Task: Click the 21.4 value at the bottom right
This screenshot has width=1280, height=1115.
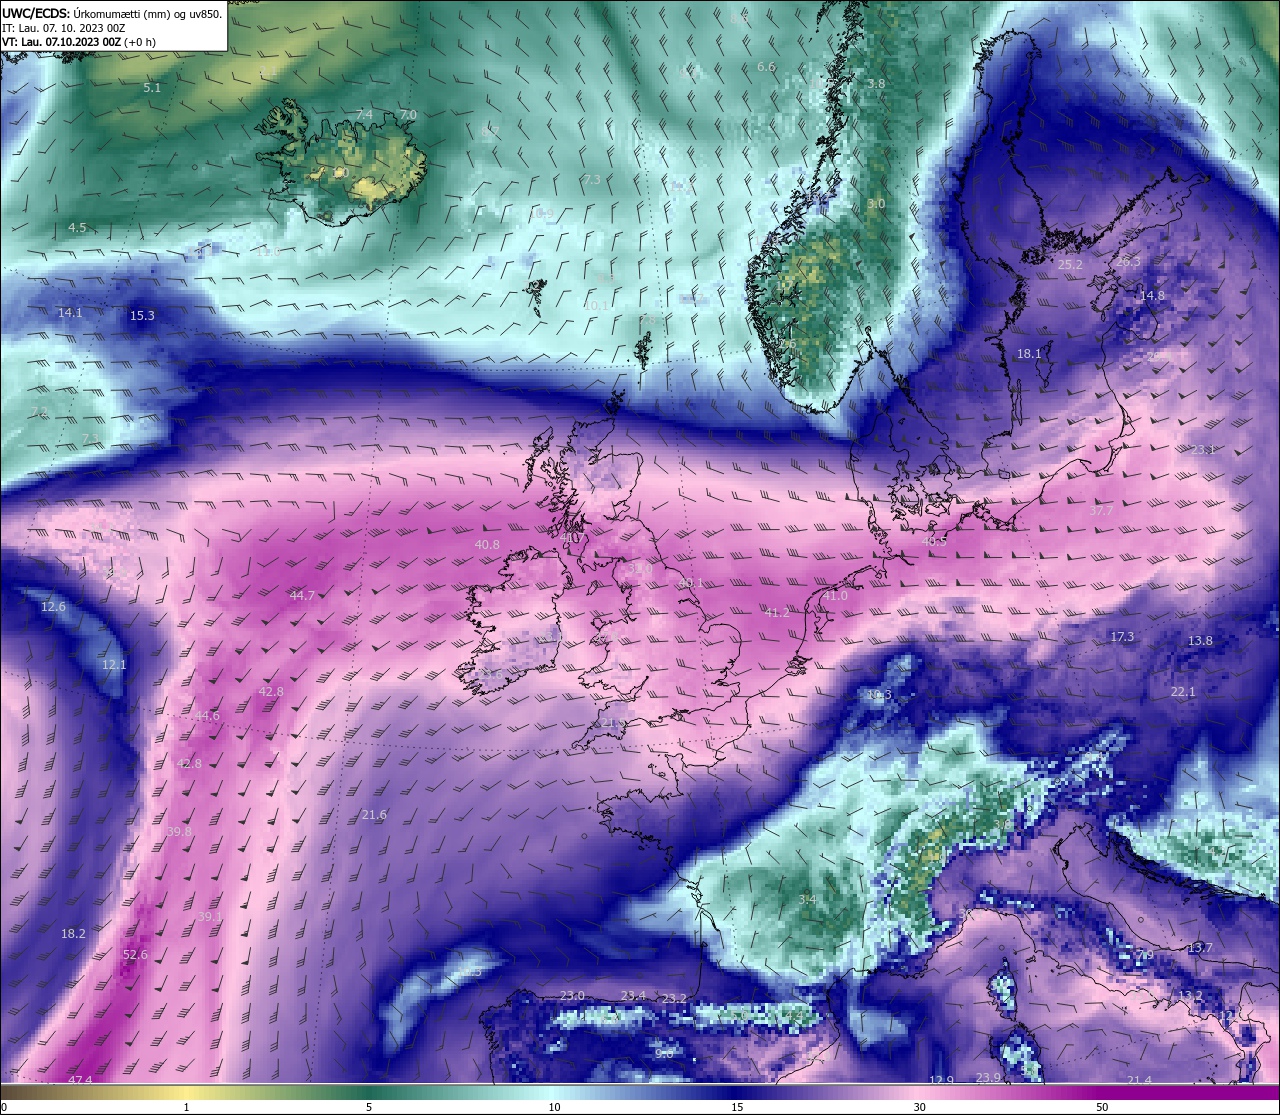Action: (1139, 1080)
